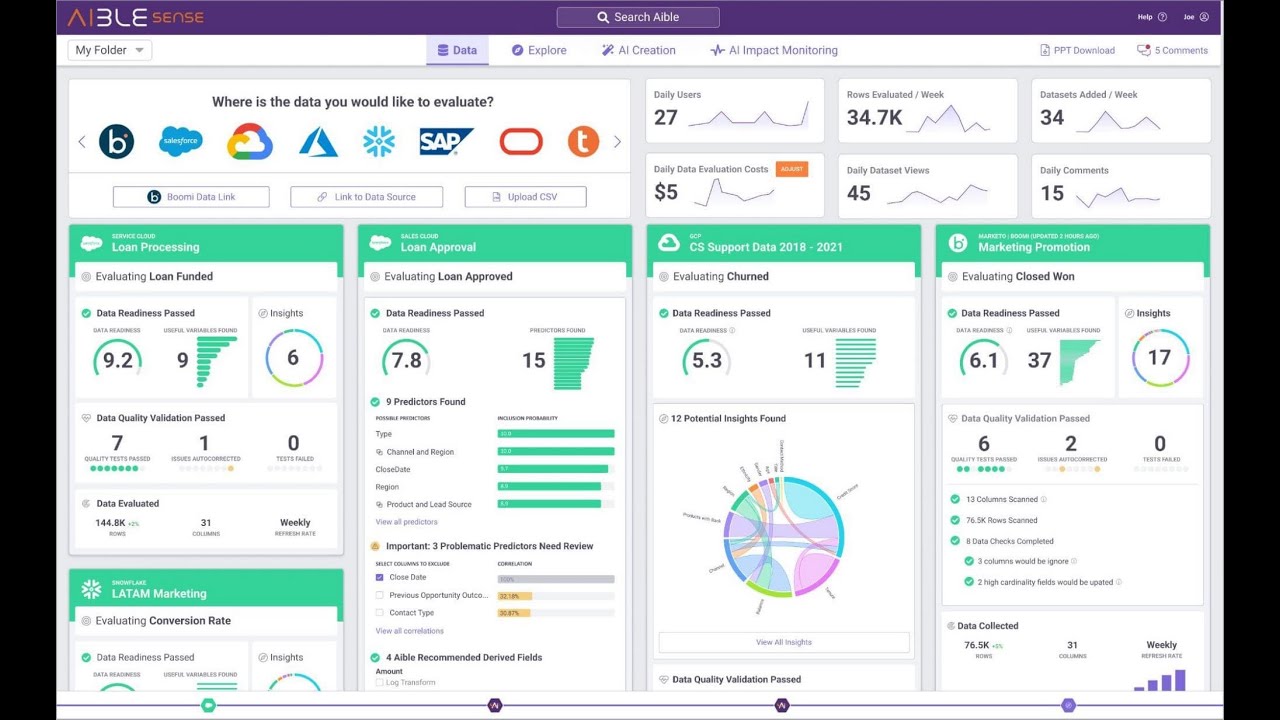The width and height of the screenshot is (1280, 720).
Task: Open the Help icon in header
Action: tap(1162, 17)
